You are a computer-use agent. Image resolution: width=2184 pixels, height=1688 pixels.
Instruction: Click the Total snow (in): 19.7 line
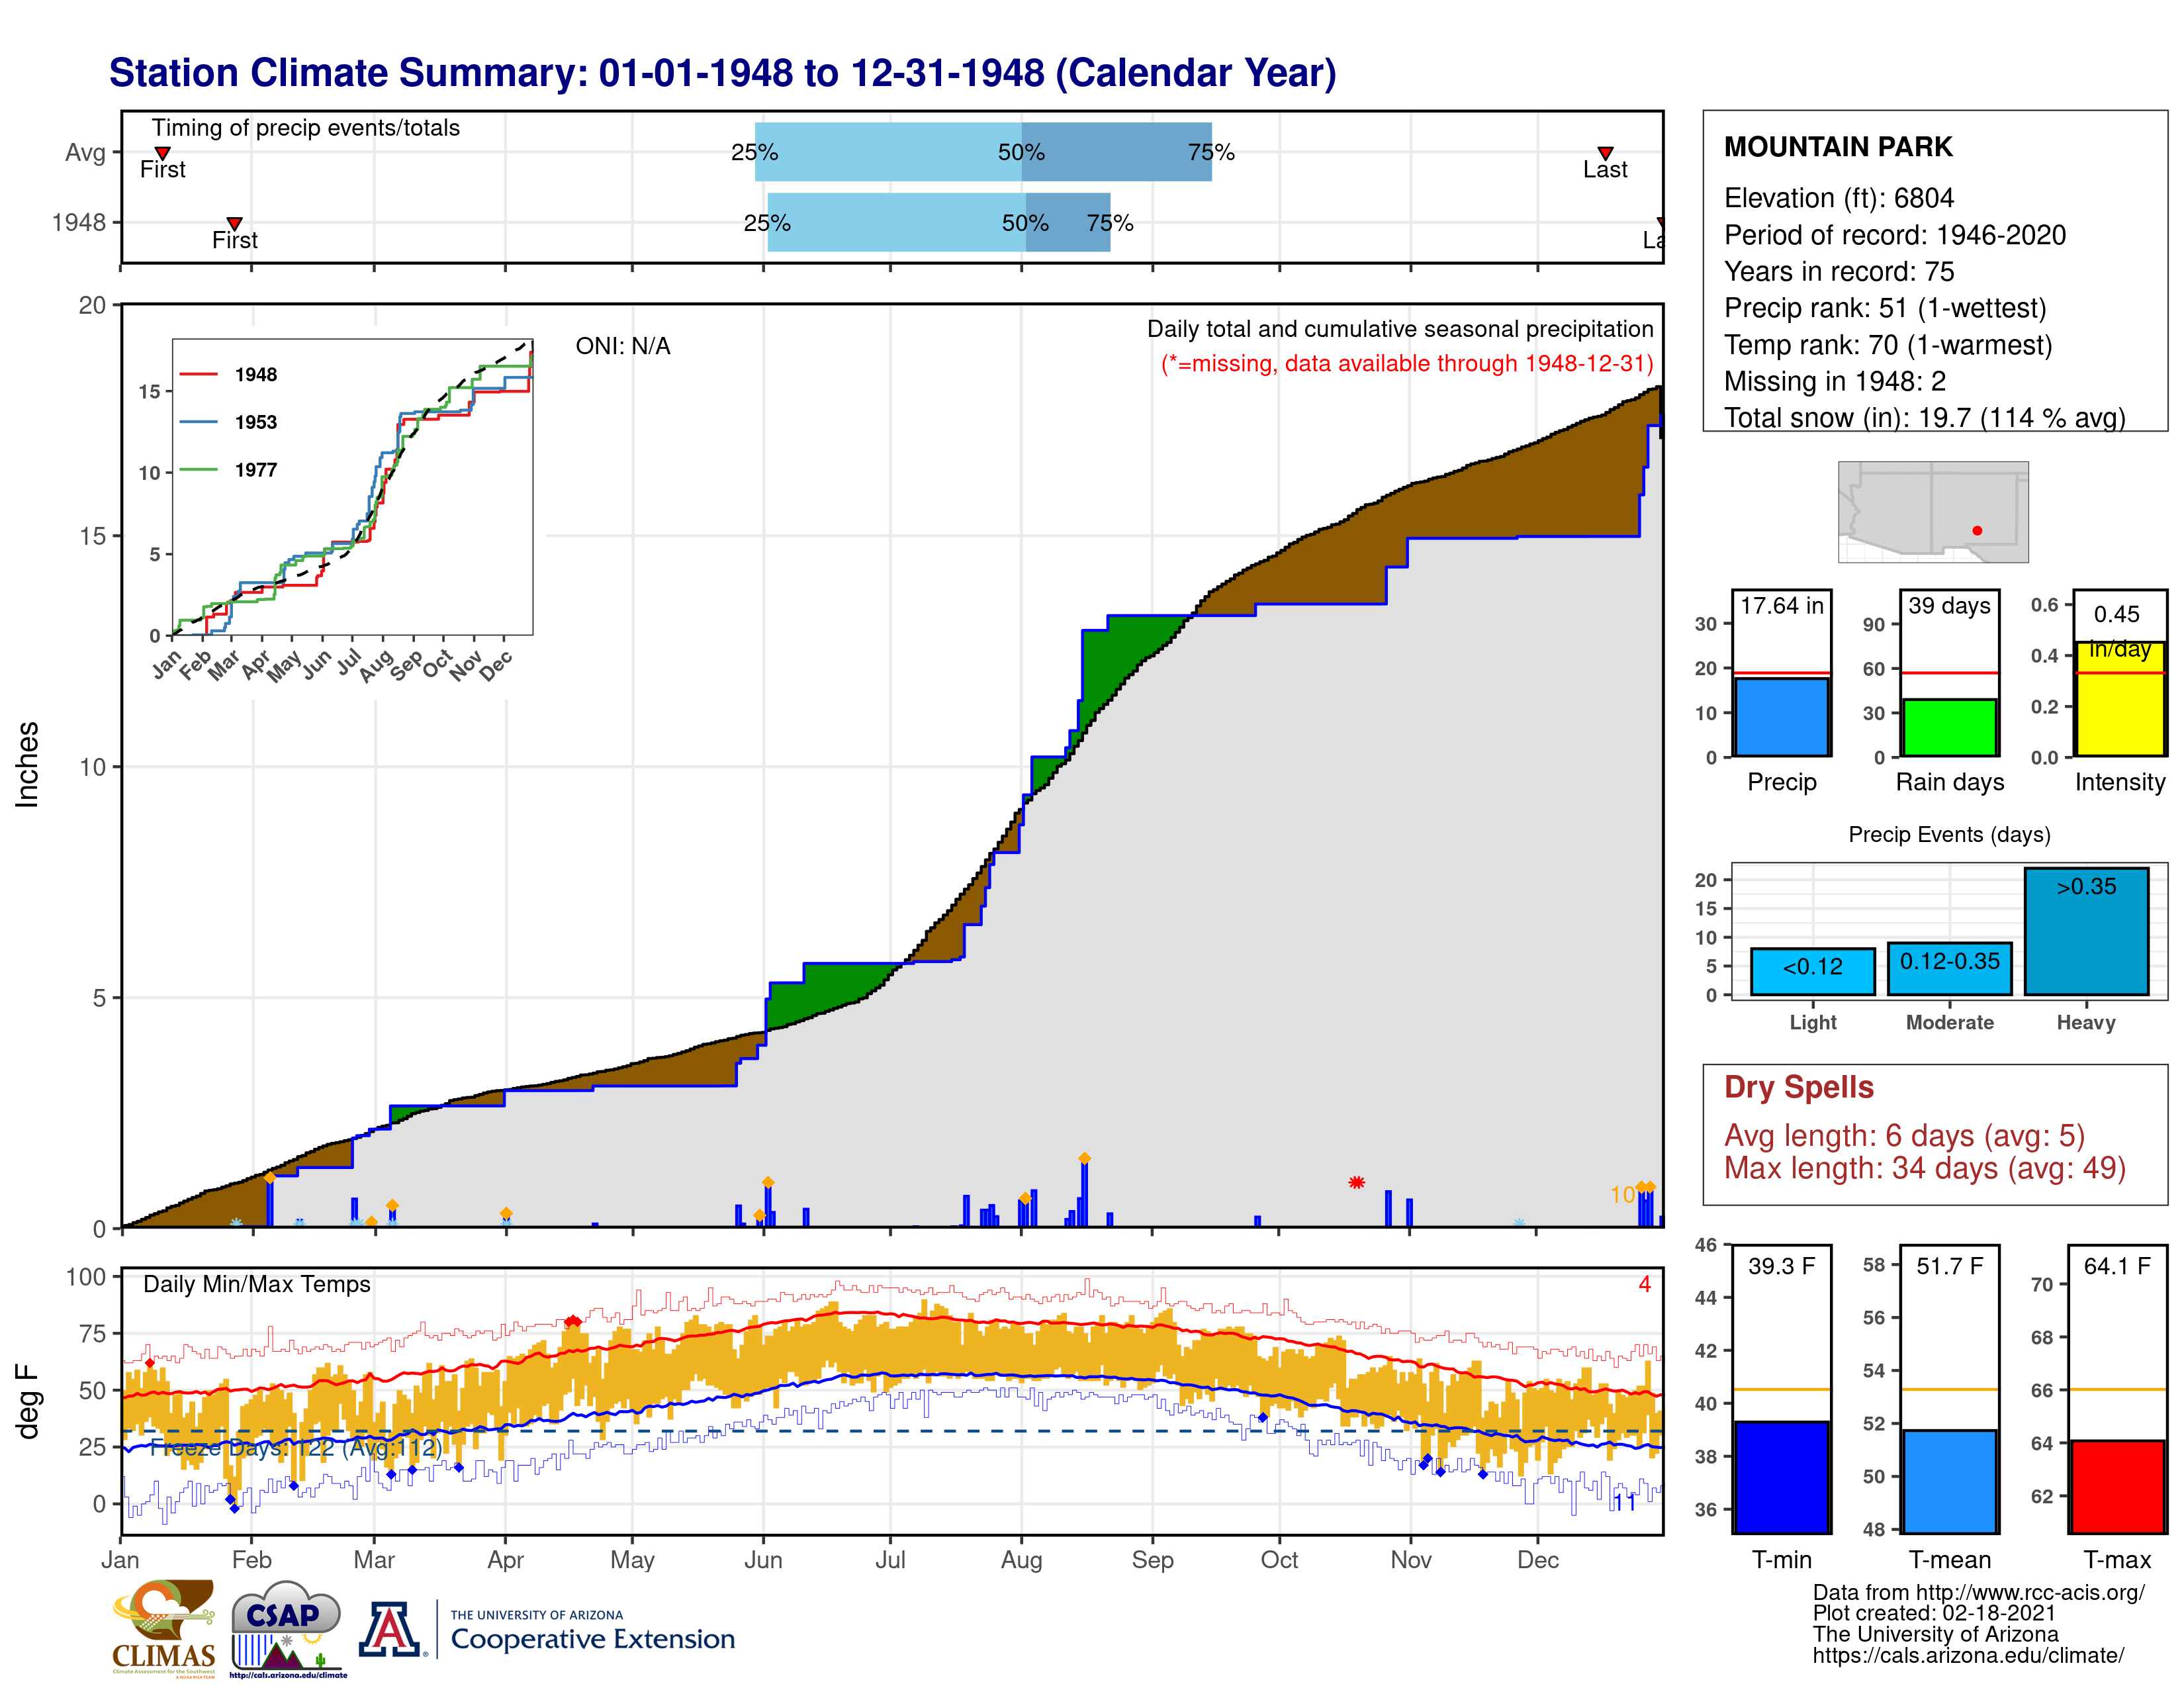click(x=1925, y=417)
